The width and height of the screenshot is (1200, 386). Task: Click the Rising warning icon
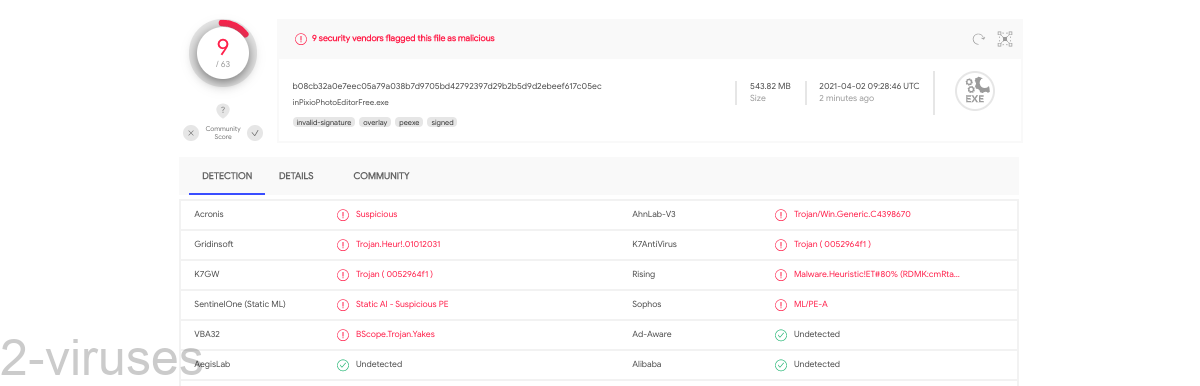point(781,274)
